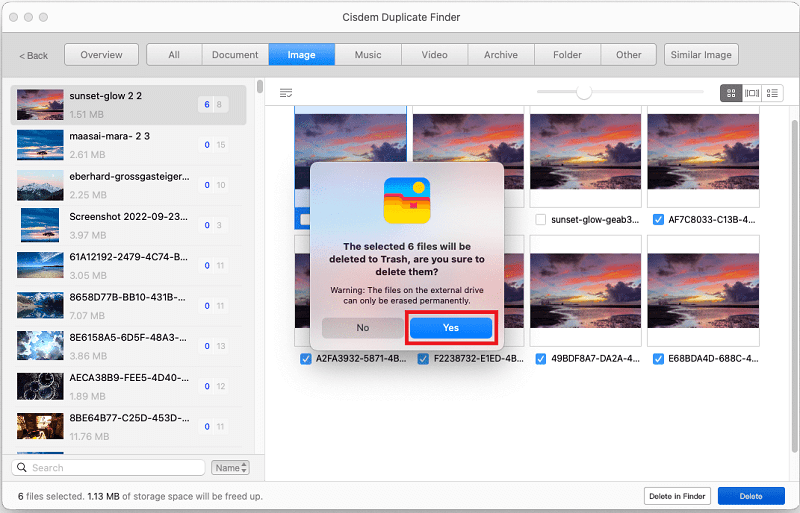
Task: Confirm deletion with the Yes button
Action: (451, 328)
